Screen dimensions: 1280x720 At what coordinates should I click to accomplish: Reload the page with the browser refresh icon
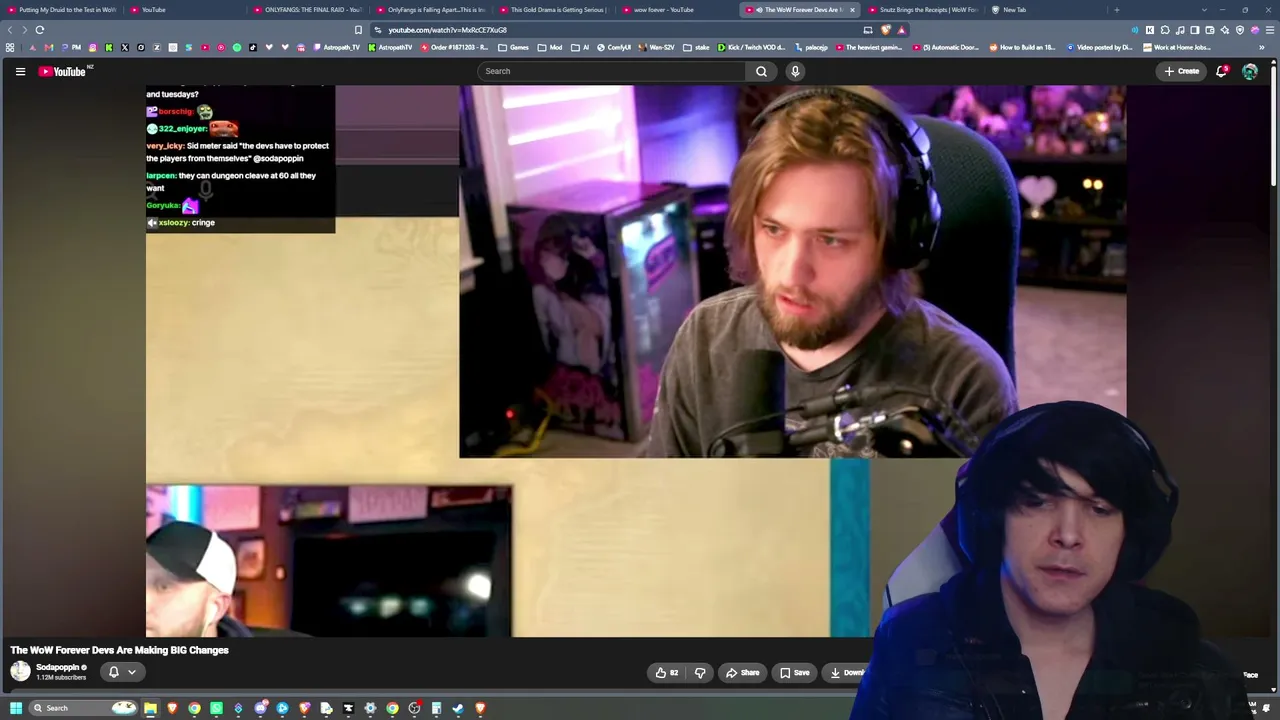(40, 30)
